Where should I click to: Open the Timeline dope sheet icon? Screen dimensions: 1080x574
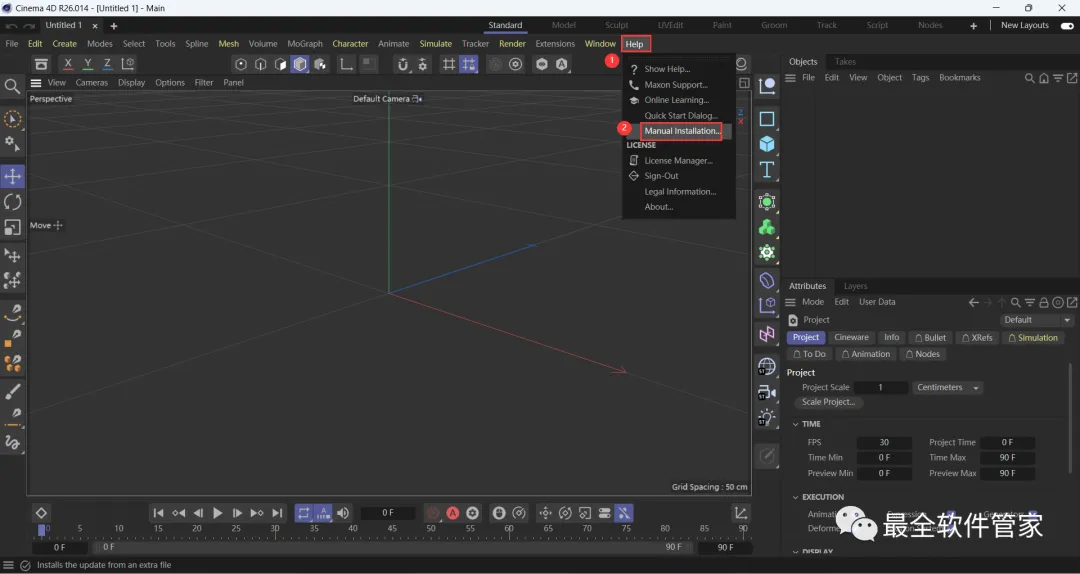(x=740, y=513)
